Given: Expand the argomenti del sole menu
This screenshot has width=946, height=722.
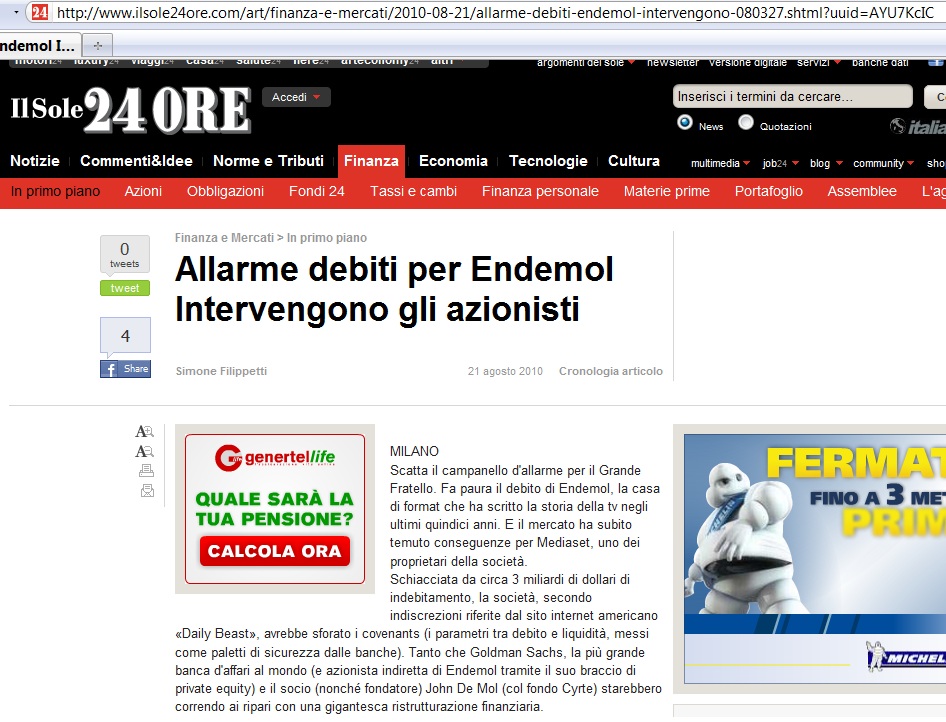Looking at the screenshot, I should (586, 62).
